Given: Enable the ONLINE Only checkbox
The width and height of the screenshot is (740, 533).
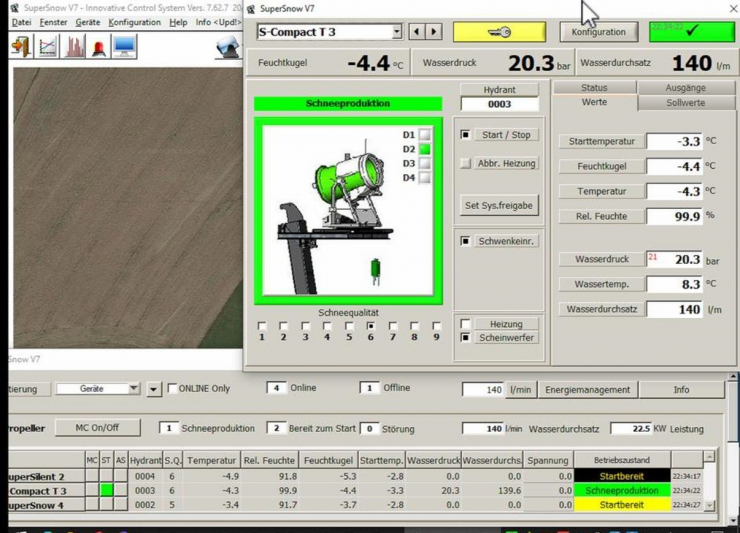Looking at the screenshot, I should (x=173, y=388).
